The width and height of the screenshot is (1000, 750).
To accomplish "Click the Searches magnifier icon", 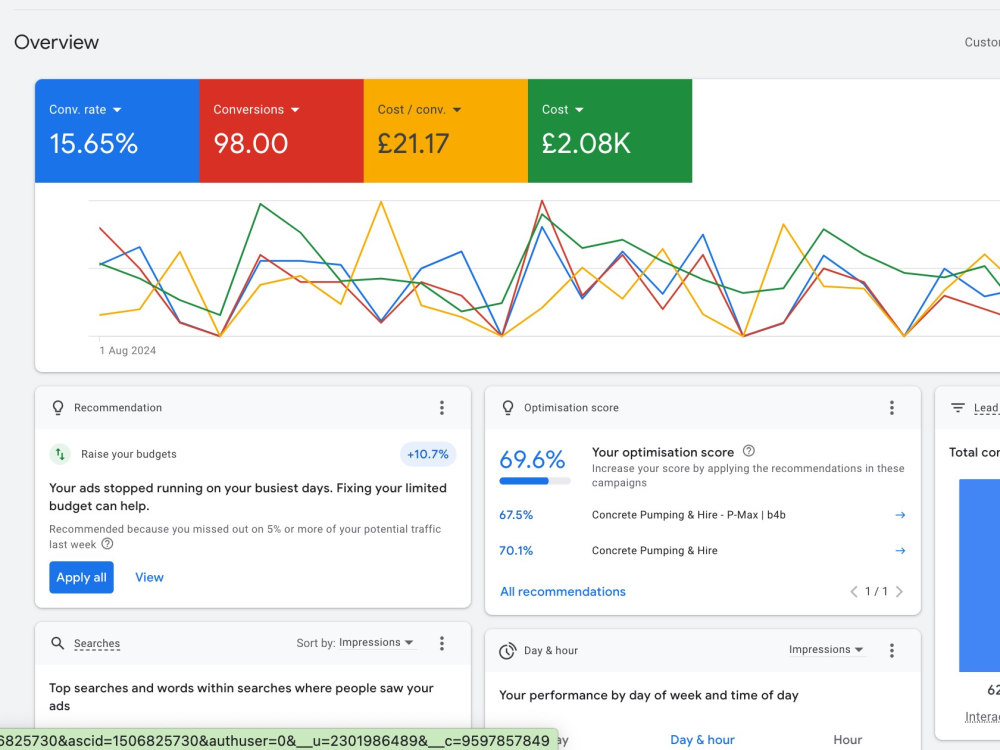I will 57,643.
